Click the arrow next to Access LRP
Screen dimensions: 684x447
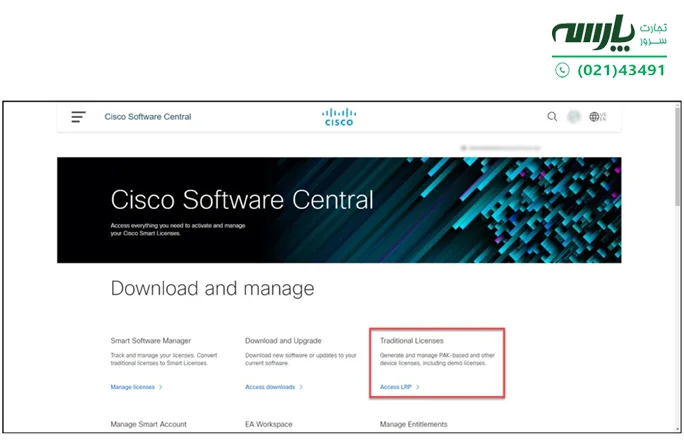[418, 386]
